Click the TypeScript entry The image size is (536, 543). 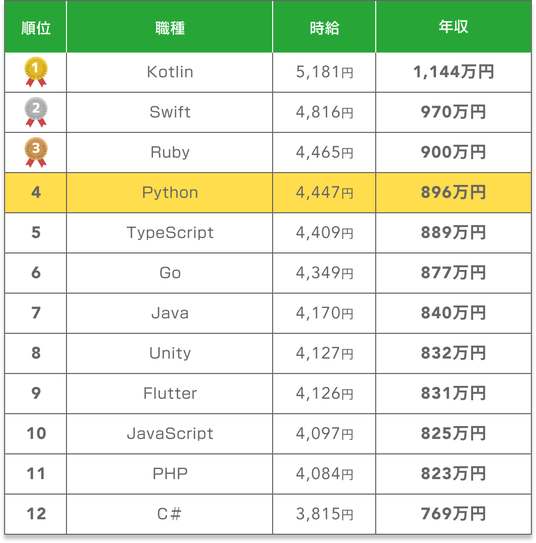[170, 233]
